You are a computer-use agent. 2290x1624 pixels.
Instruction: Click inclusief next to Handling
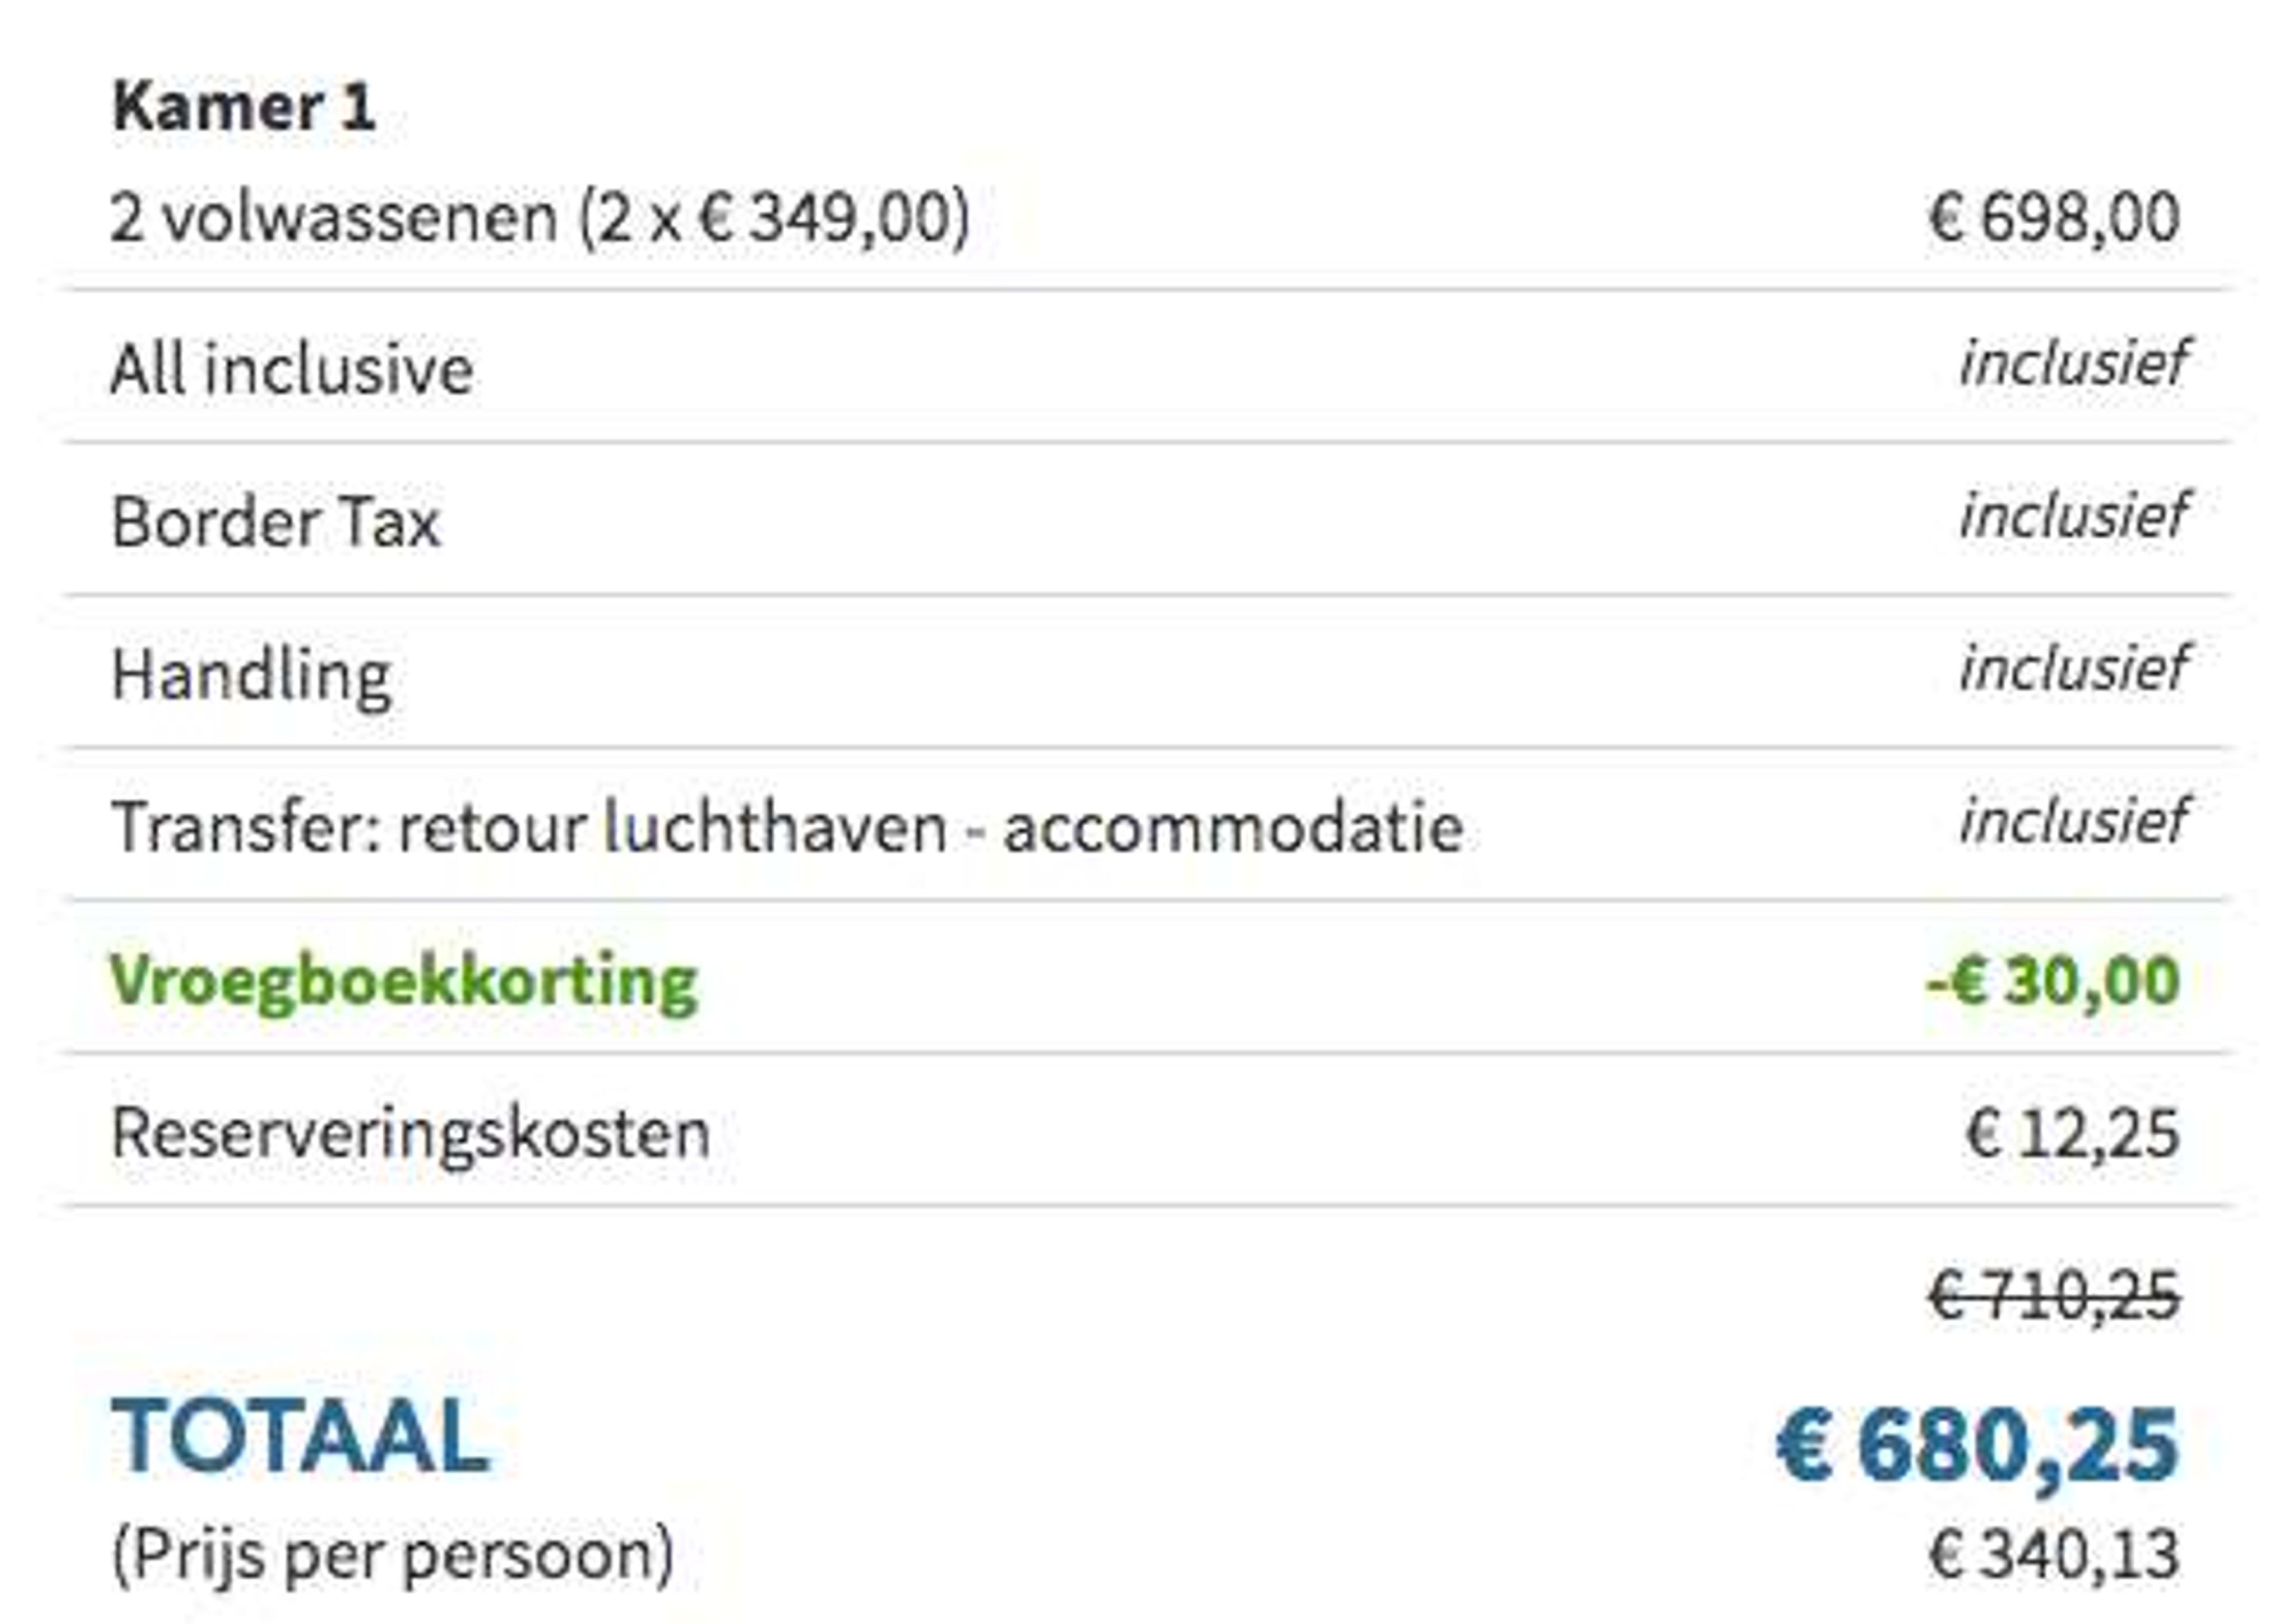(x=2073, y=669)
